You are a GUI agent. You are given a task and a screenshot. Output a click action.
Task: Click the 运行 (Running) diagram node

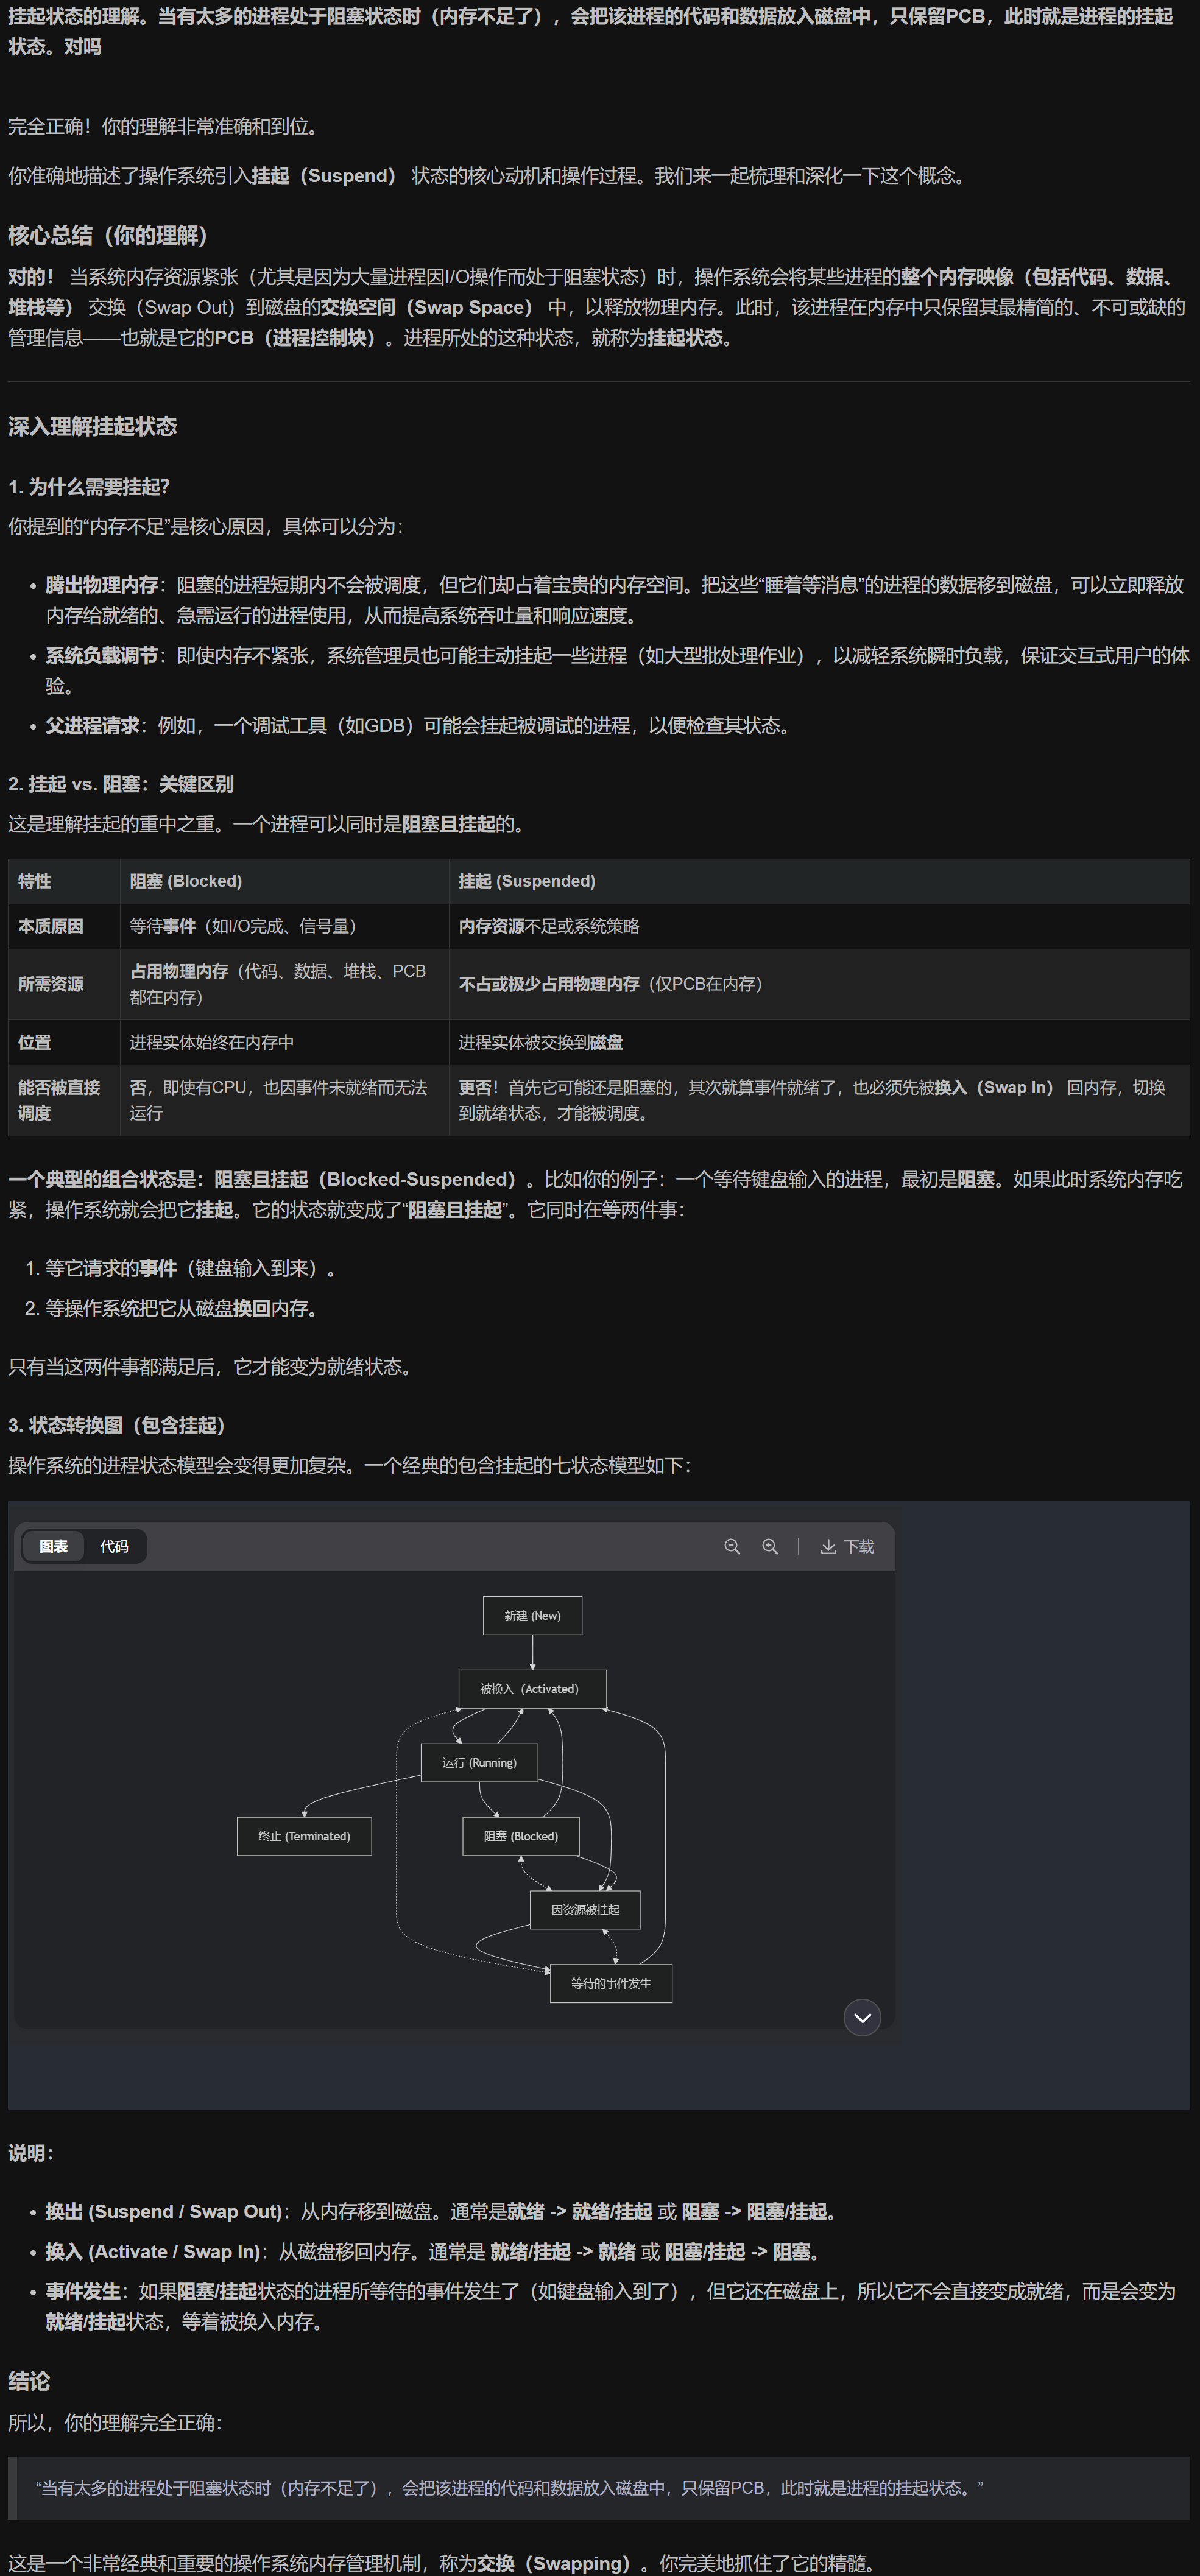(x=479, y=1762)
